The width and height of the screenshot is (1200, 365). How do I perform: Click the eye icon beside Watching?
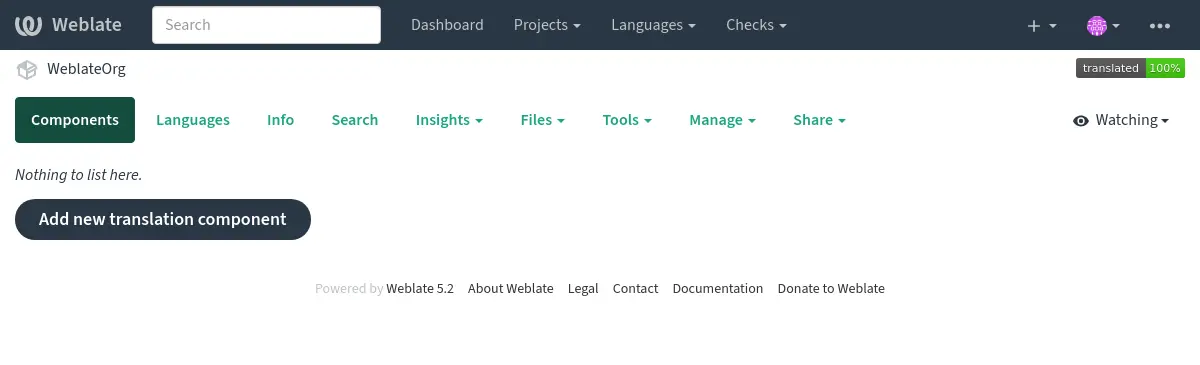point(1081,121)
